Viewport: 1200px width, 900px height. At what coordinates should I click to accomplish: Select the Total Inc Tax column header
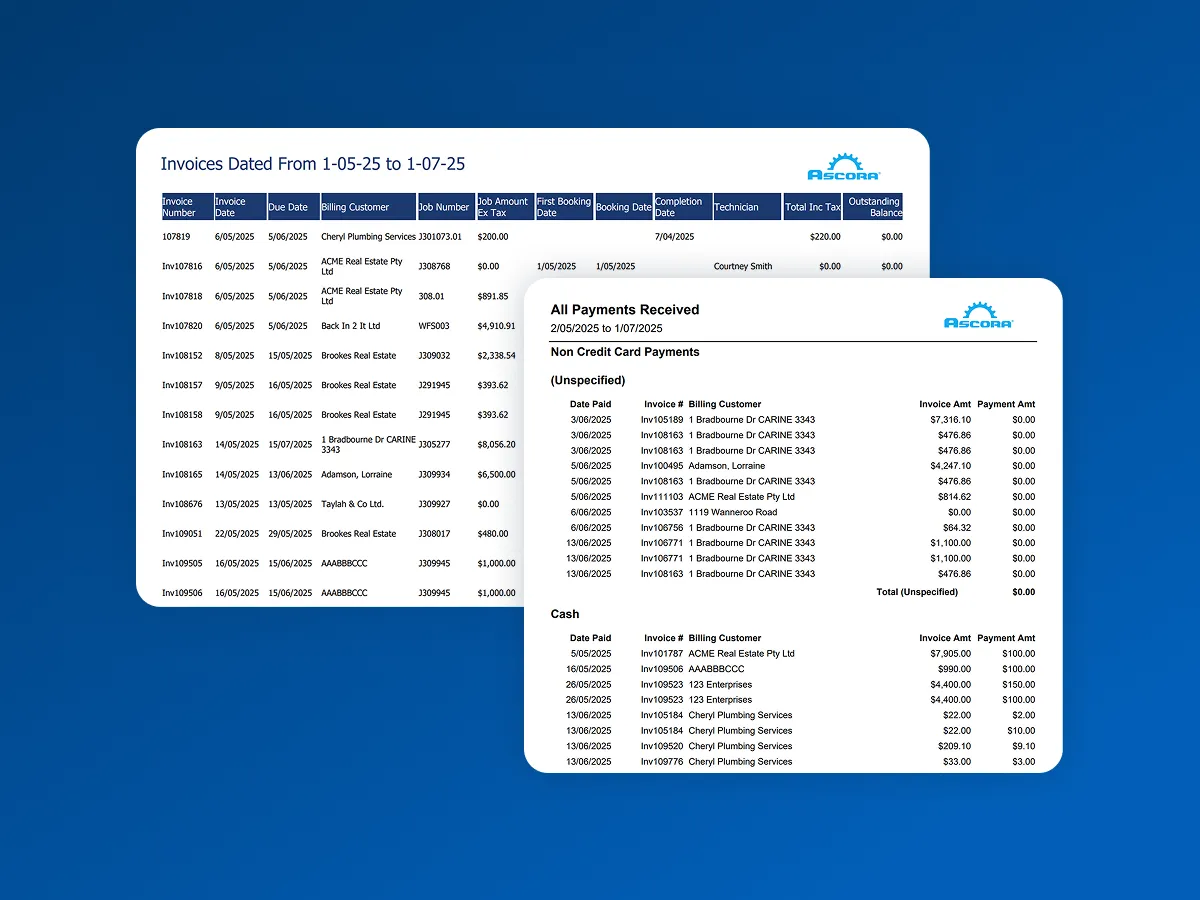click(x=812, y=207)
